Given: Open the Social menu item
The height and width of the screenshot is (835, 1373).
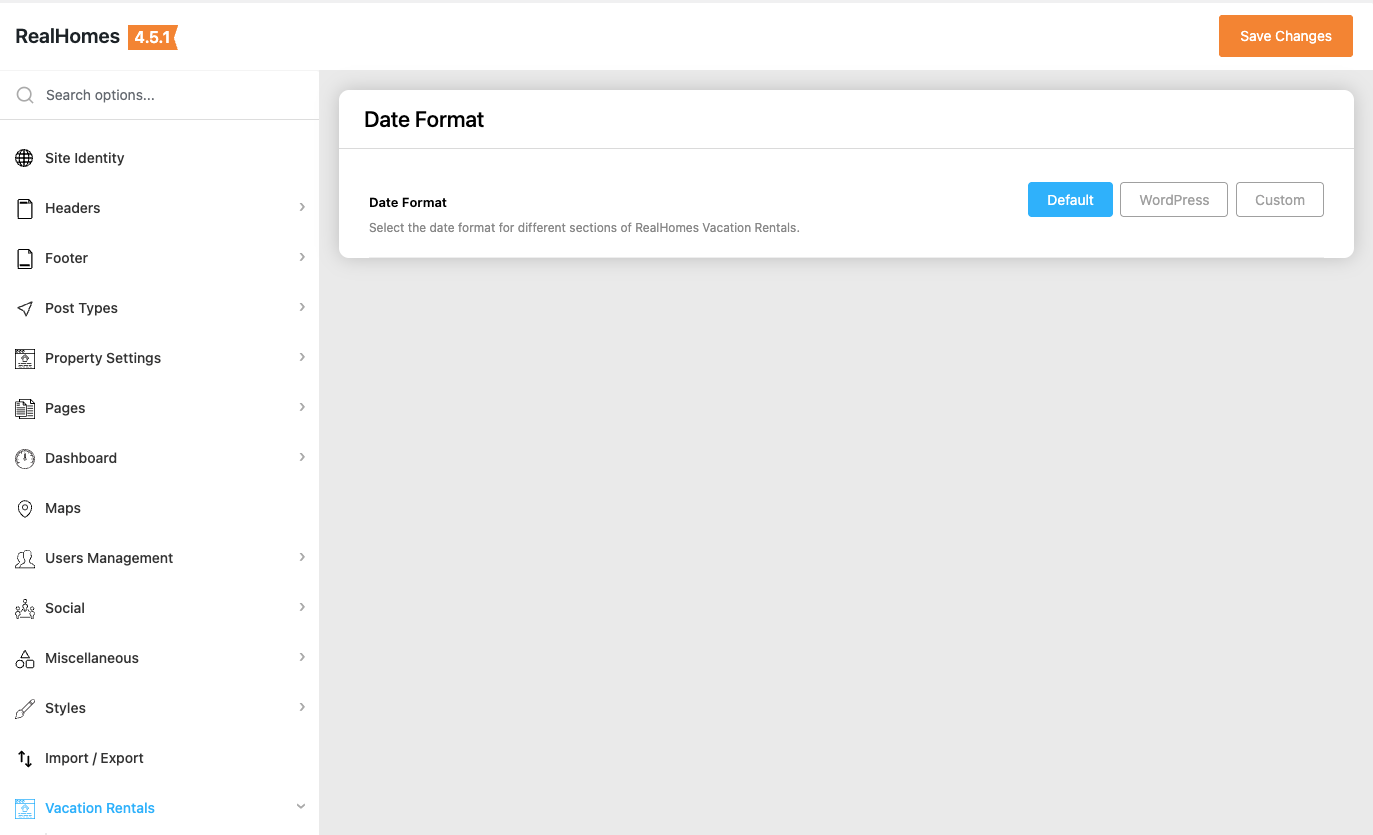Looking at the screenshot, I should click(65, 608).
